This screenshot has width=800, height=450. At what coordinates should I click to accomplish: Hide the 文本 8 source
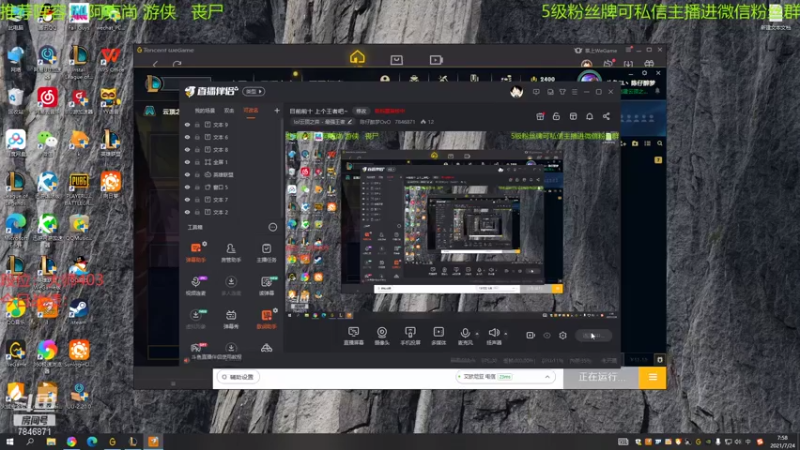(x=187, y=149)
